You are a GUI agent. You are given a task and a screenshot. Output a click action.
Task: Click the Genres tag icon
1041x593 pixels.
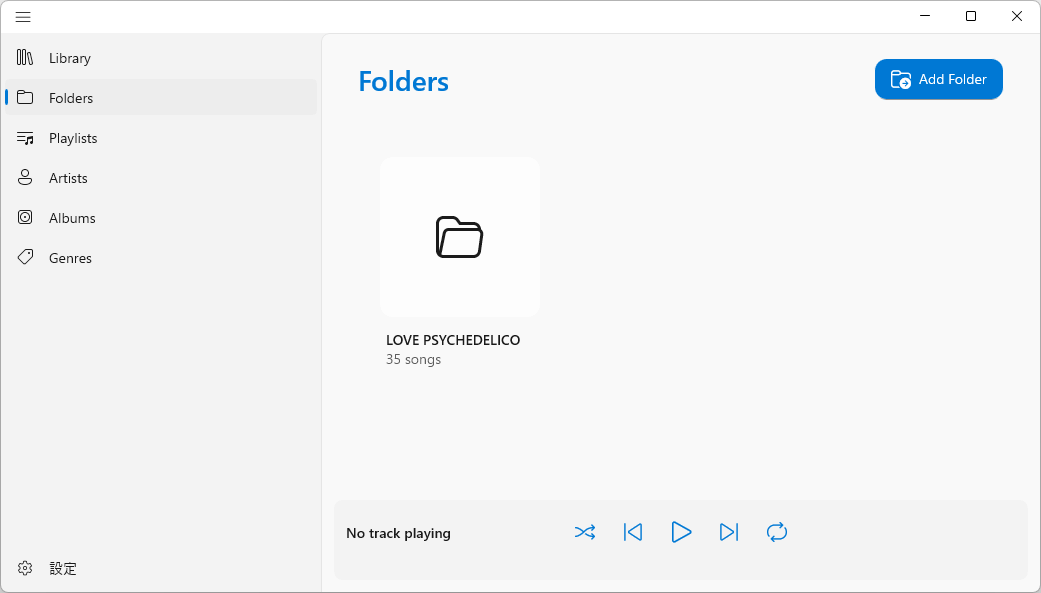[x=26, y=258]
